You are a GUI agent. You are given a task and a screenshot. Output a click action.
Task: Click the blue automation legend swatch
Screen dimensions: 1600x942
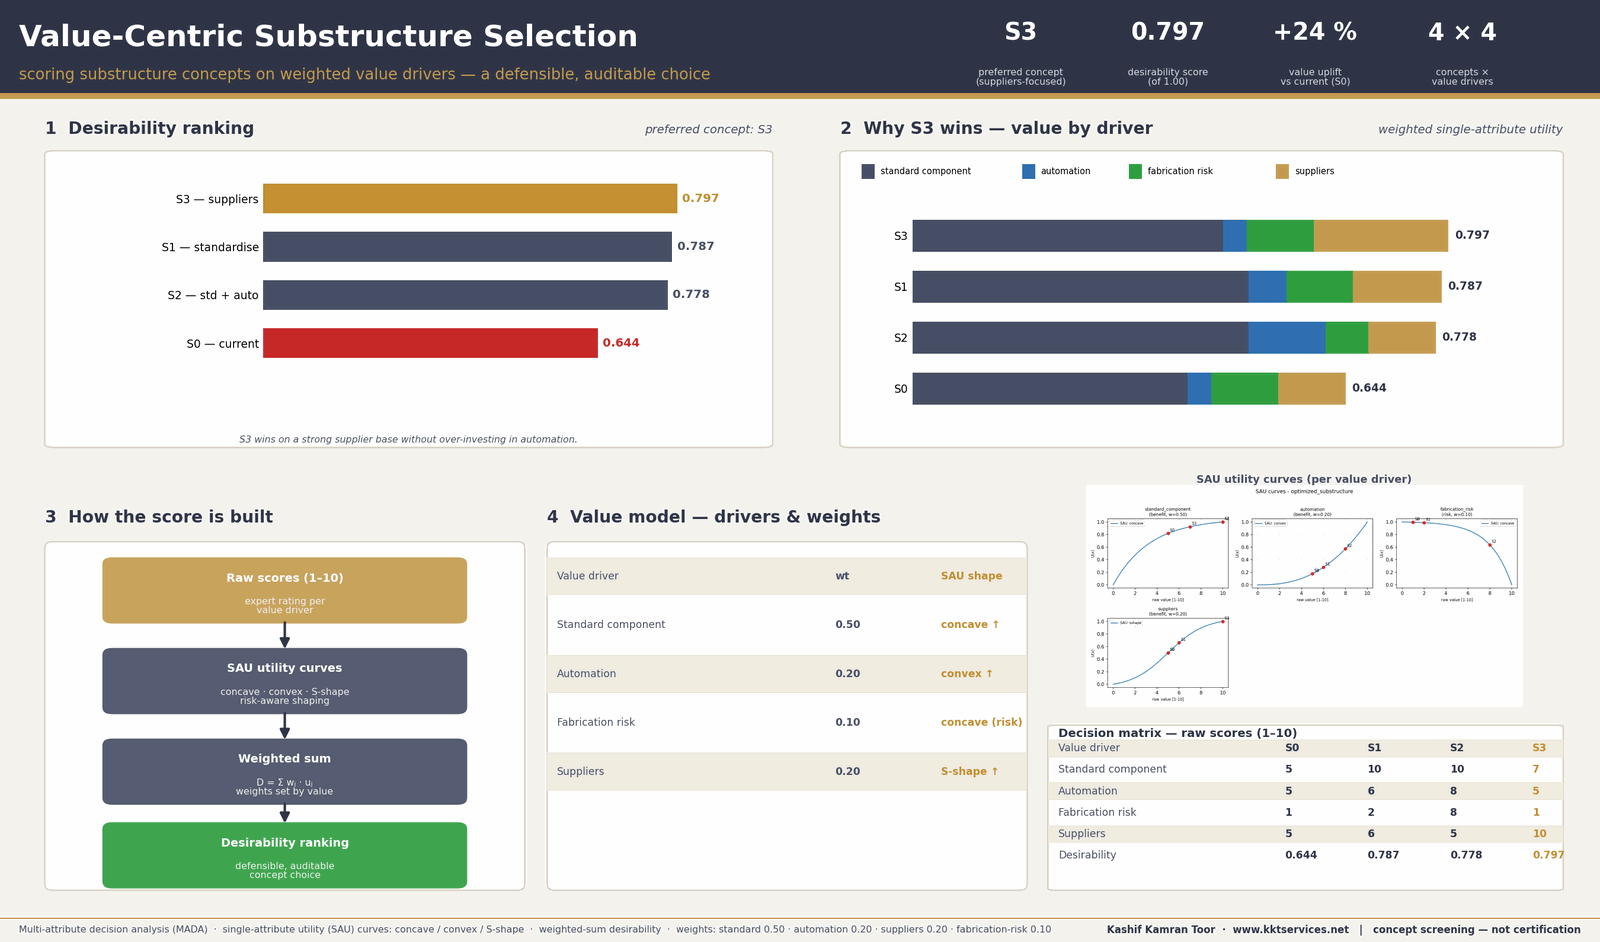(1028, 171)
